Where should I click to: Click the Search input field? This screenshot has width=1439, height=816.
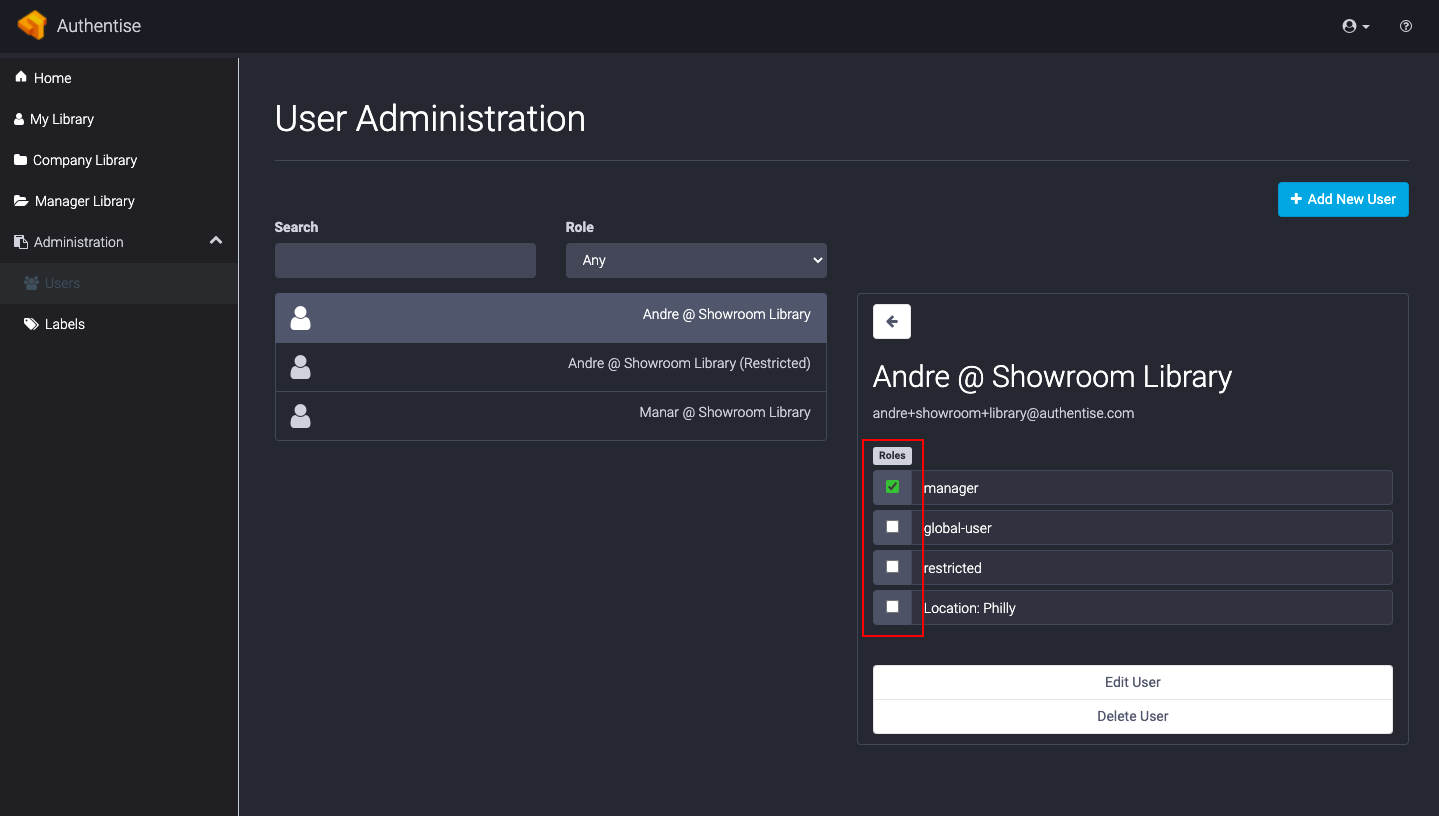[x=405, y=260]
